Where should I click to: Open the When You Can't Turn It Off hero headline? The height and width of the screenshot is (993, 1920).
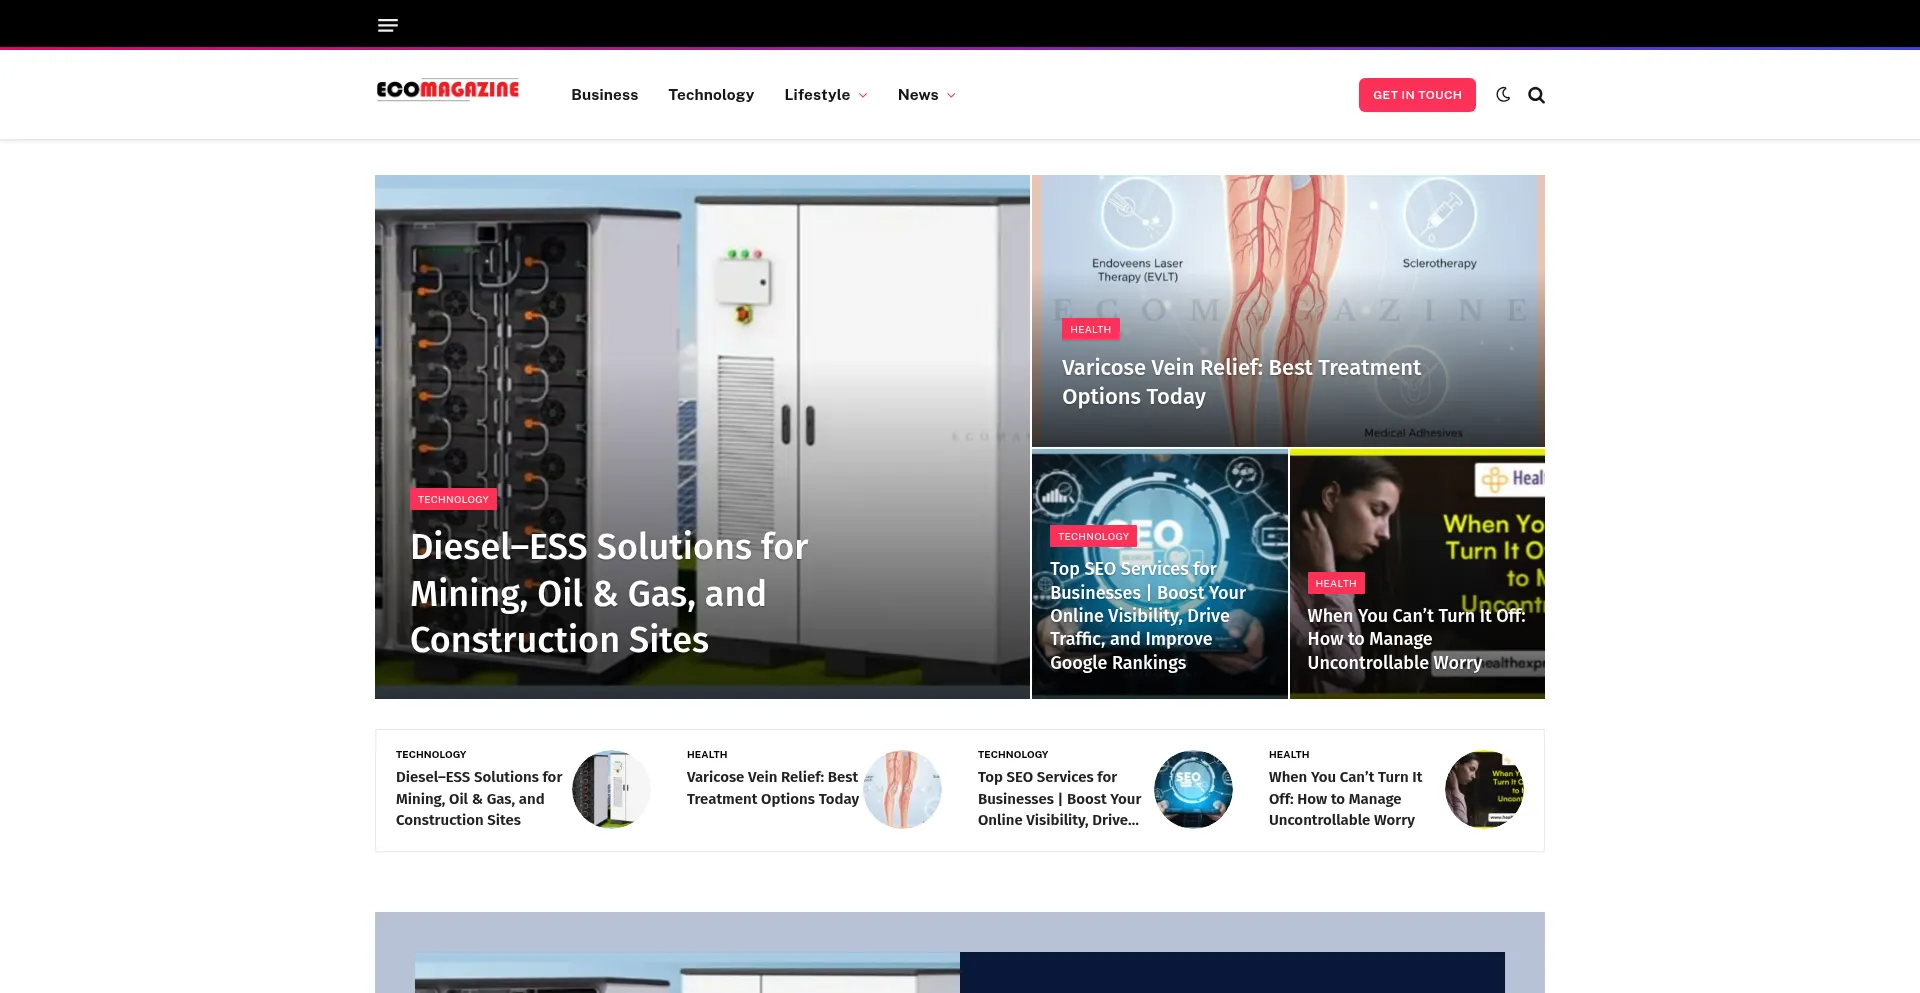pyautogui.click(x=1416, y=639)
